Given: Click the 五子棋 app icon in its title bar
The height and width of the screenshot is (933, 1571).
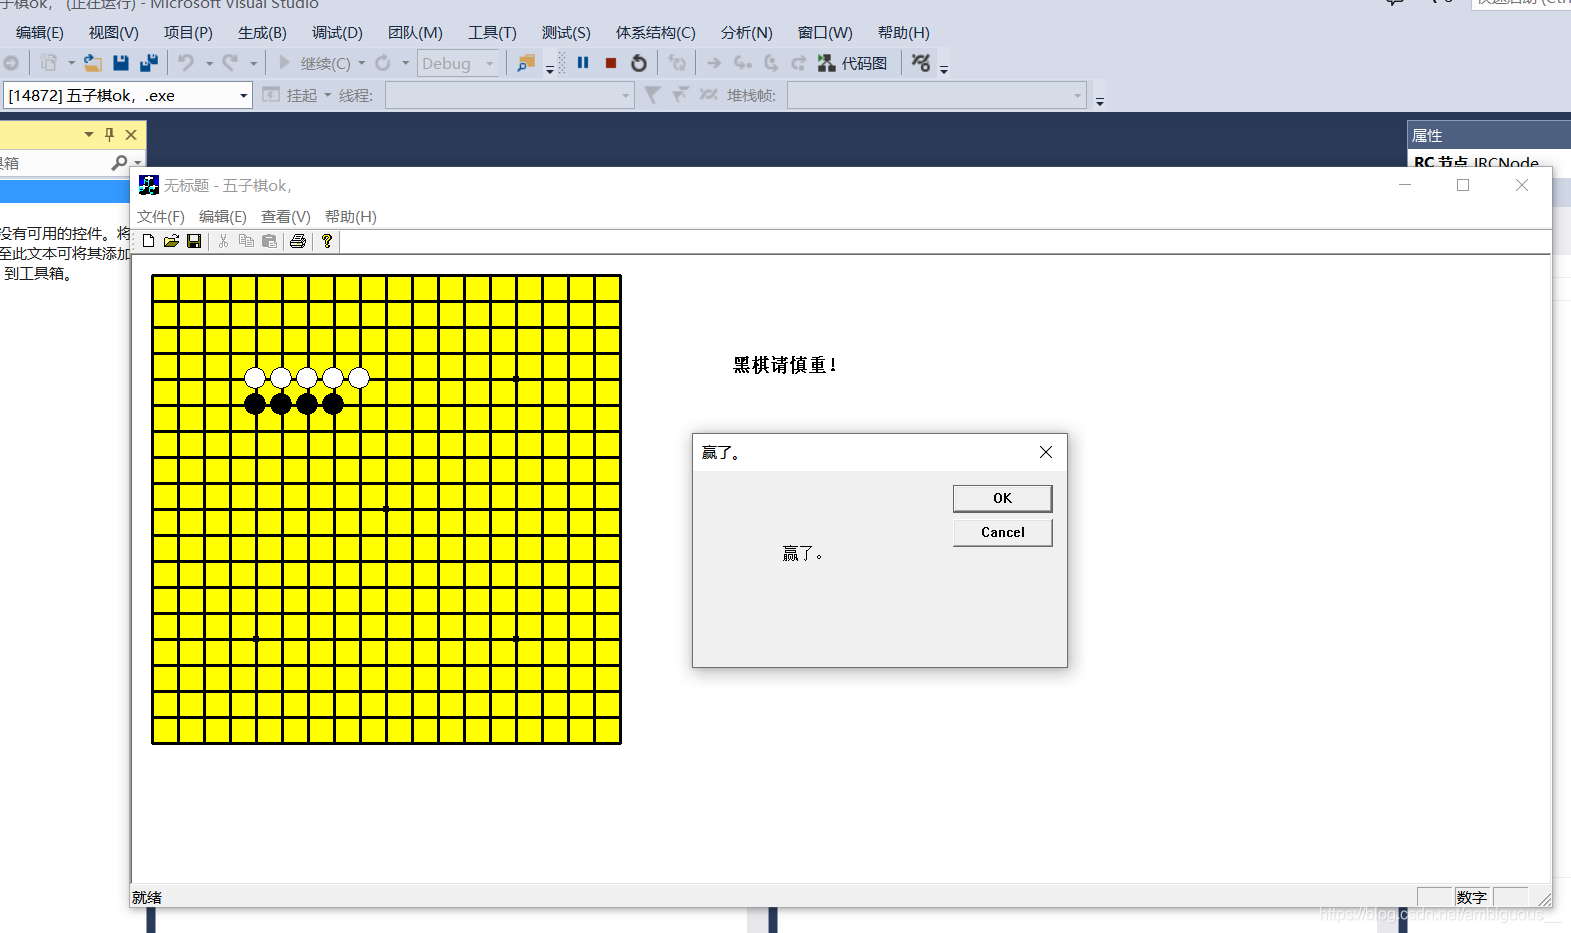Looking at the screenshot, I should (x=149, y=185).
